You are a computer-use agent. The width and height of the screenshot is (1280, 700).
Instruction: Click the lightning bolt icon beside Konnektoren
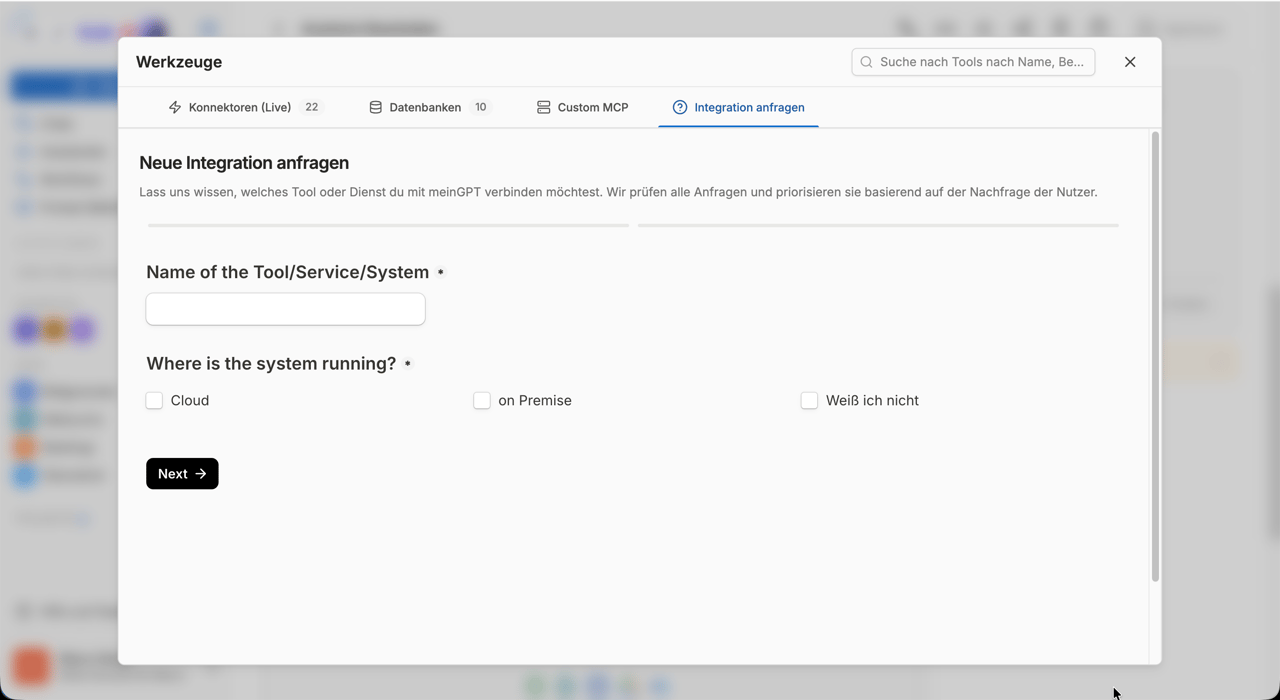175,107
